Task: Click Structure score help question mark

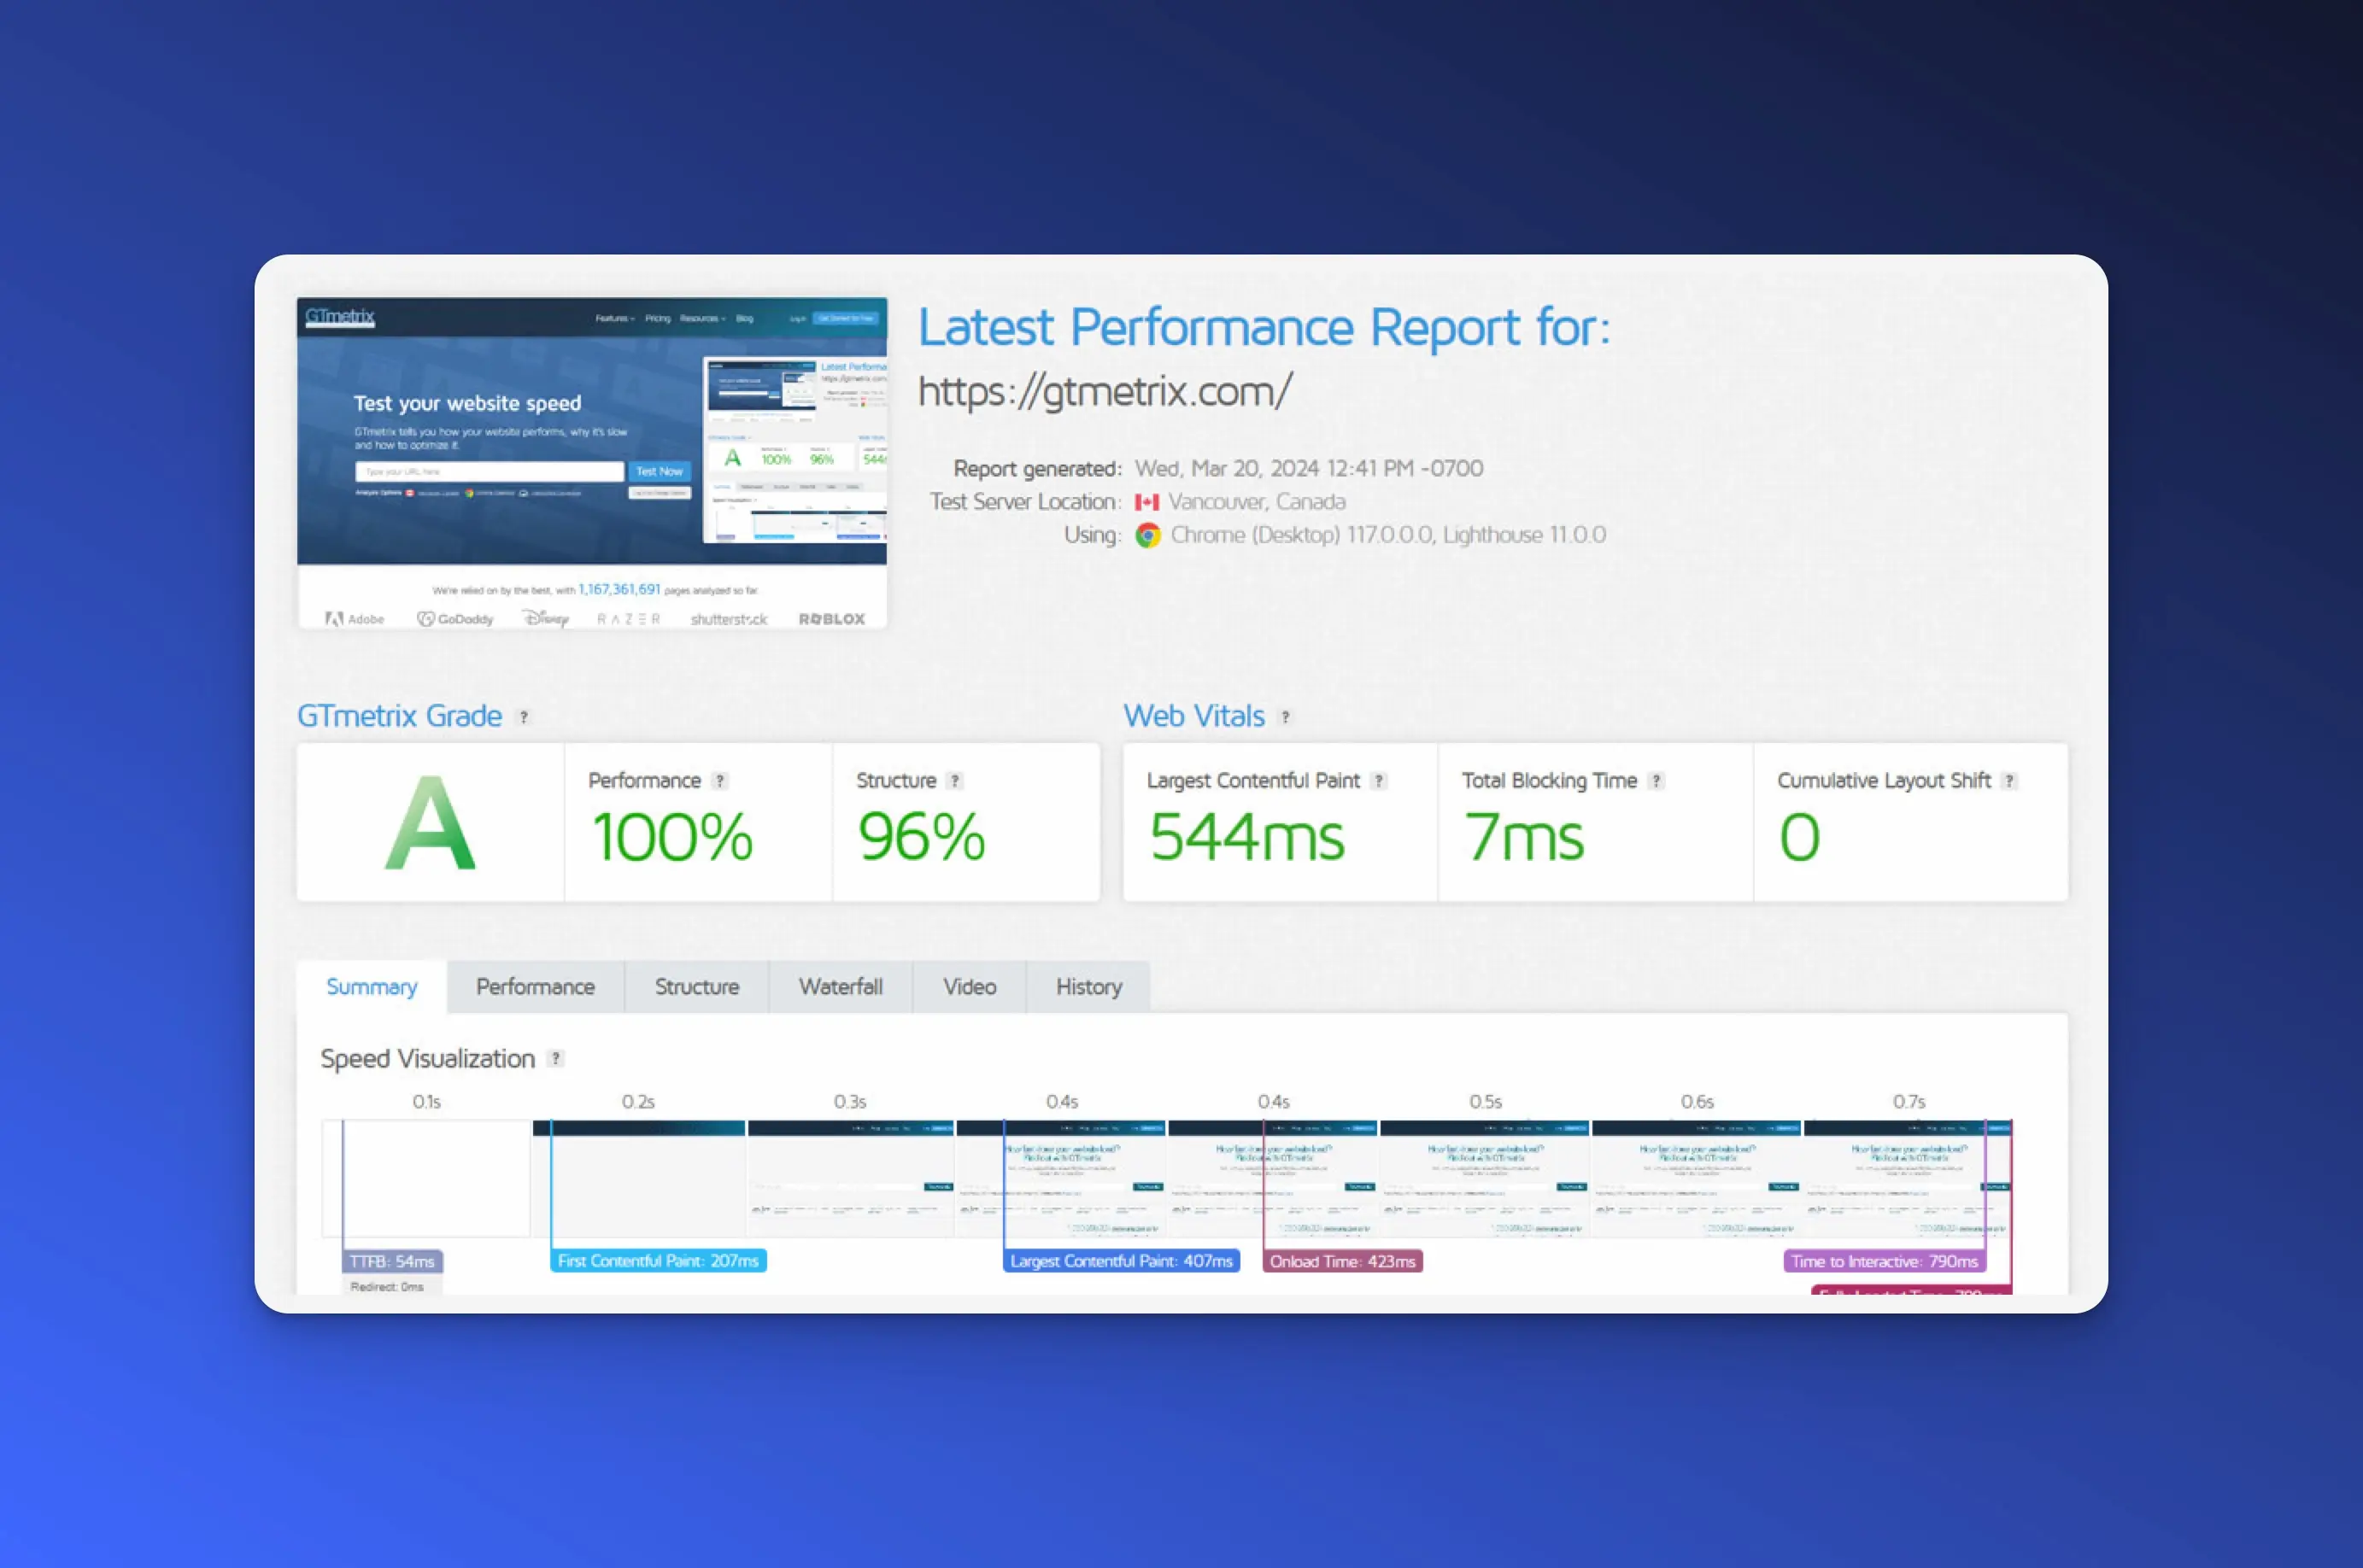Action: (x=955, y=781)
